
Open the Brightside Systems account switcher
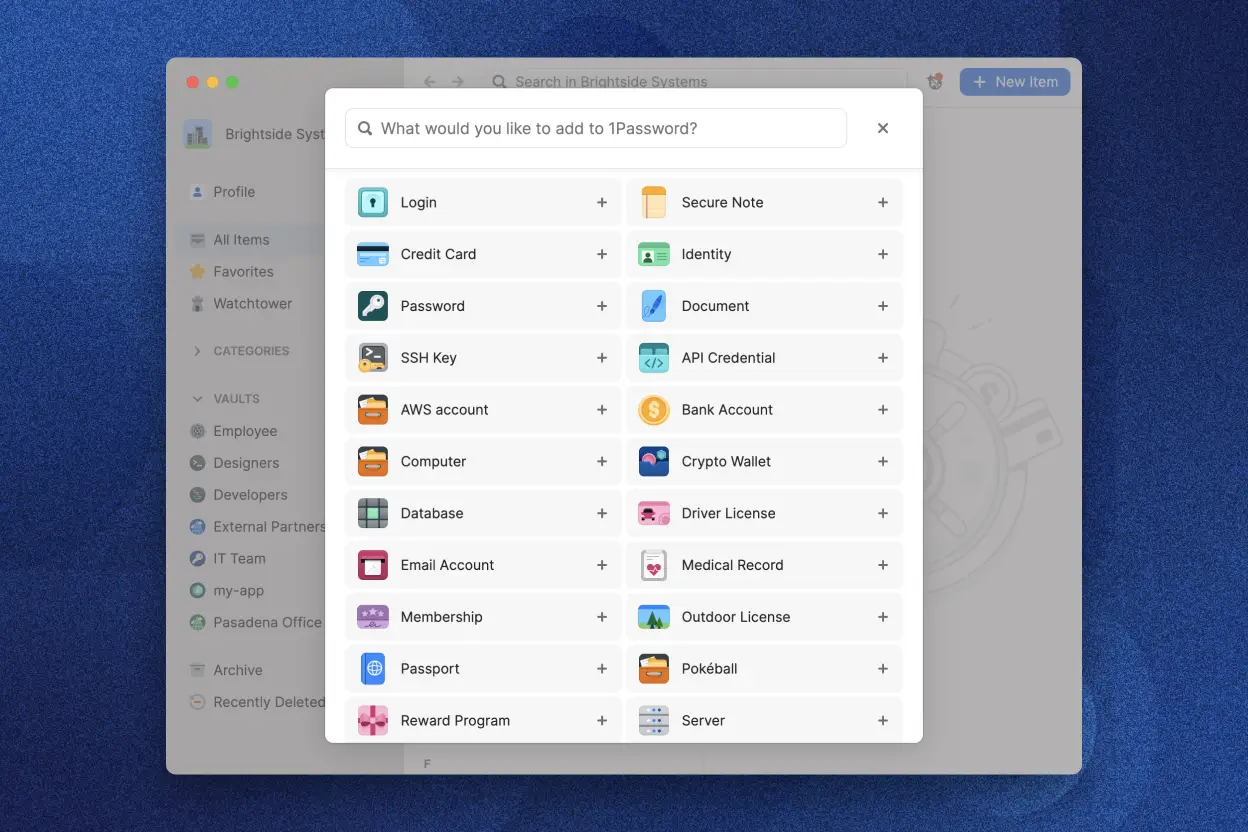256,134
